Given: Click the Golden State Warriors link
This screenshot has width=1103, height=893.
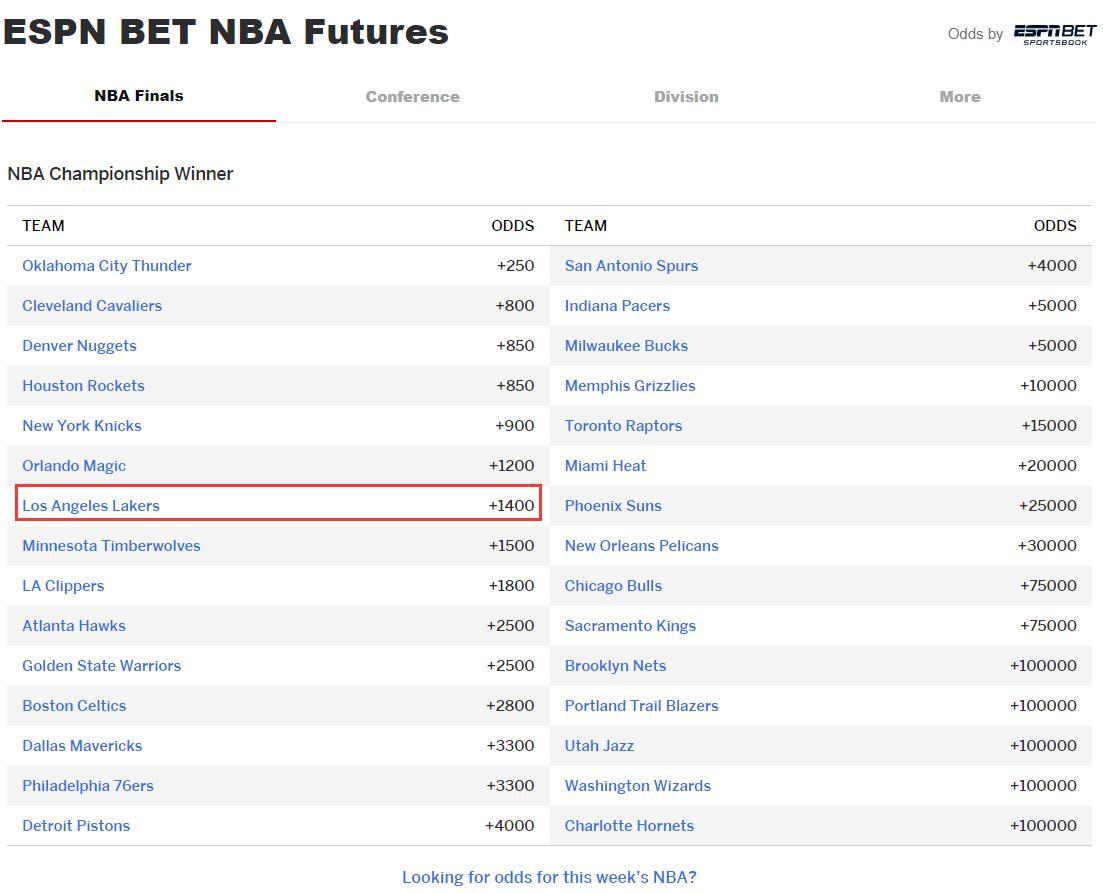Looking at the screenshot, I should click(101, 666).
